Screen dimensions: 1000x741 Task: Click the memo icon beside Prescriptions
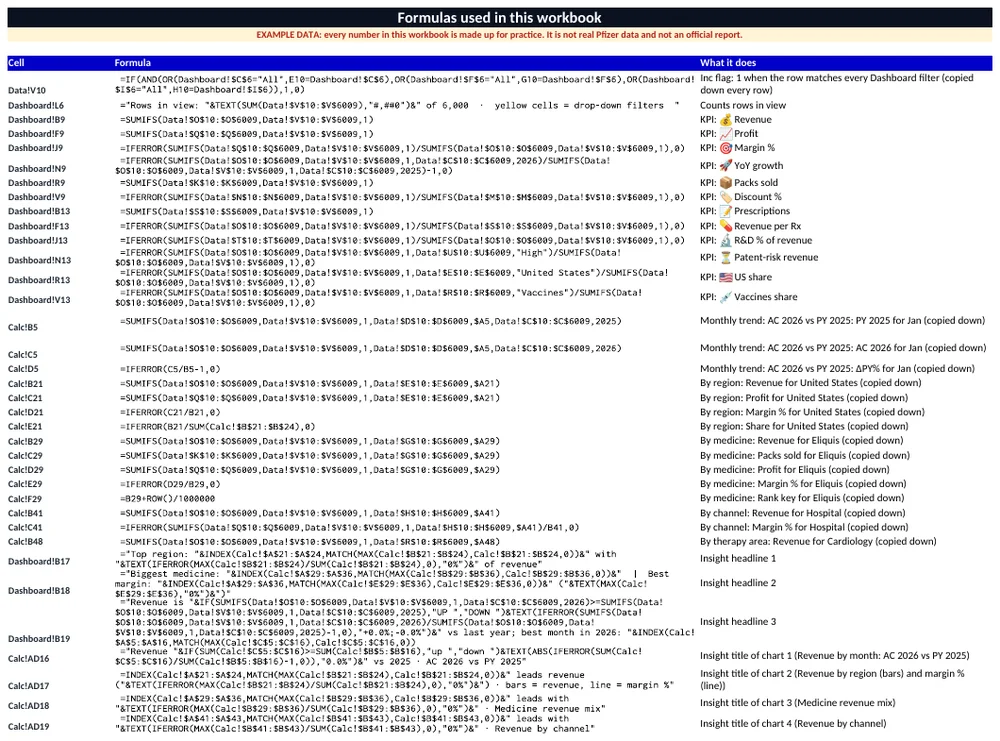tap(726, 211)
